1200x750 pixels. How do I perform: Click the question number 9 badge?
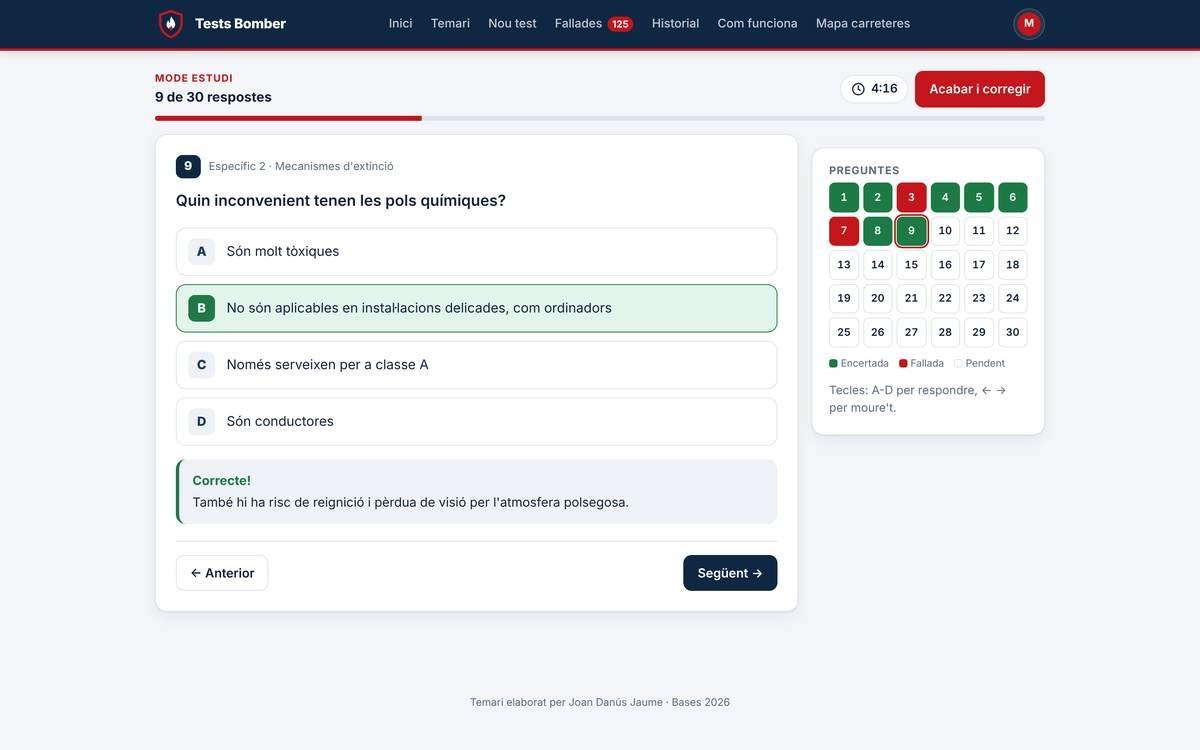[188, 166]
